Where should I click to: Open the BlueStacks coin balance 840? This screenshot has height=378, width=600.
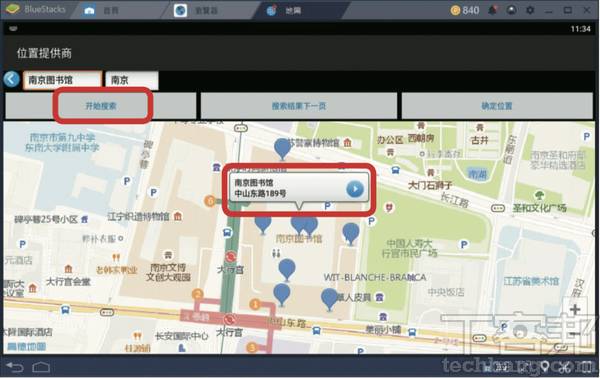coord(465,10)
